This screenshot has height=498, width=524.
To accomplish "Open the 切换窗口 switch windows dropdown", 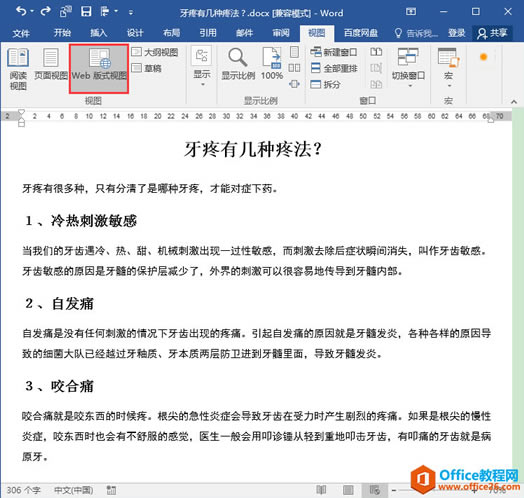I will (408, 68).
